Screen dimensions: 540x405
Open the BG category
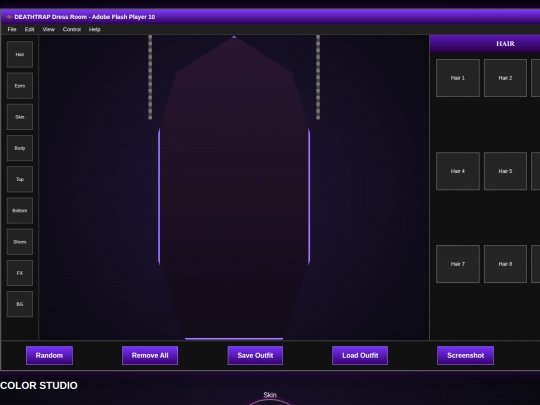[x=20, y=304]
